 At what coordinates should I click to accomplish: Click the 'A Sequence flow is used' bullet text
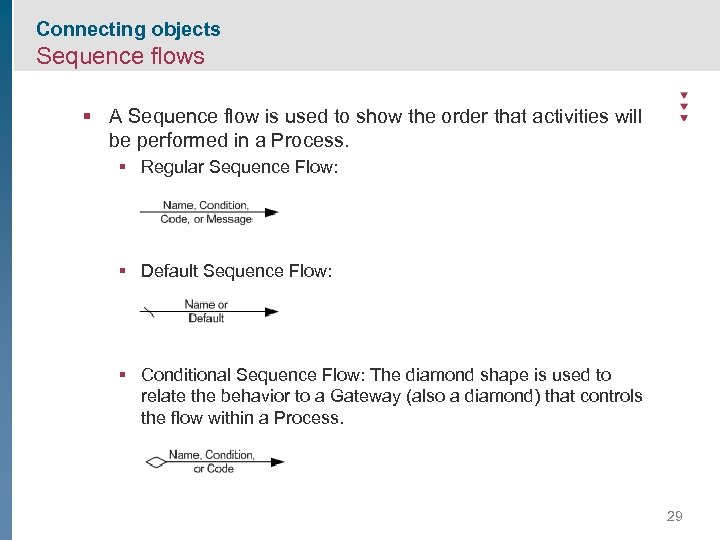(x=375, y=128)
